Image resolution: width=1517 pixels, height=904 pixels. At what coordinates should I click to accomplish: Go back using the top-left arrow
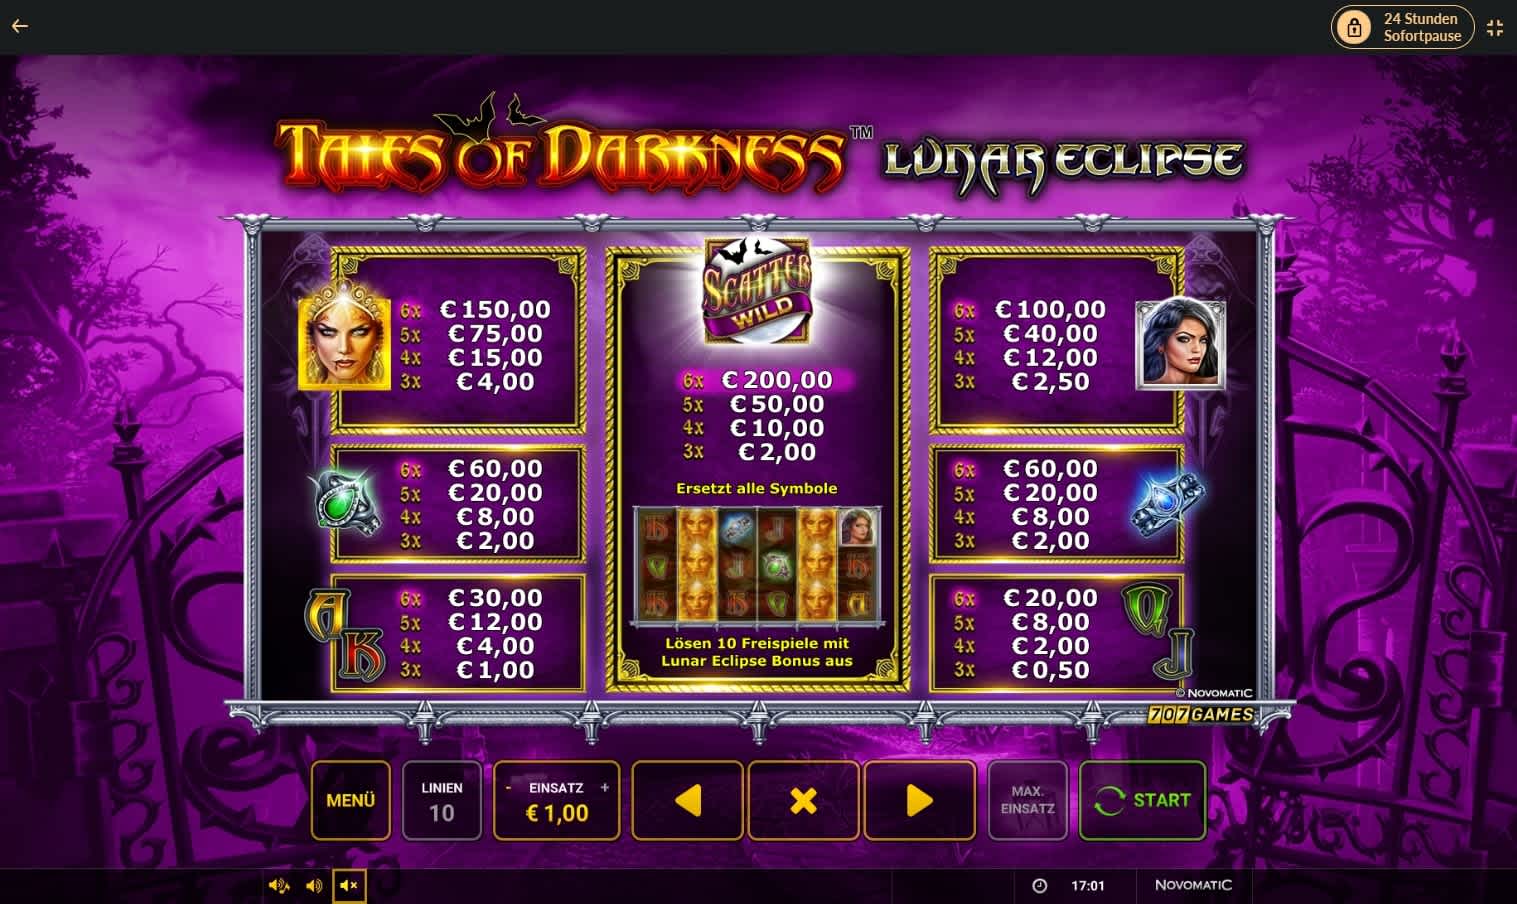point(19,26)
